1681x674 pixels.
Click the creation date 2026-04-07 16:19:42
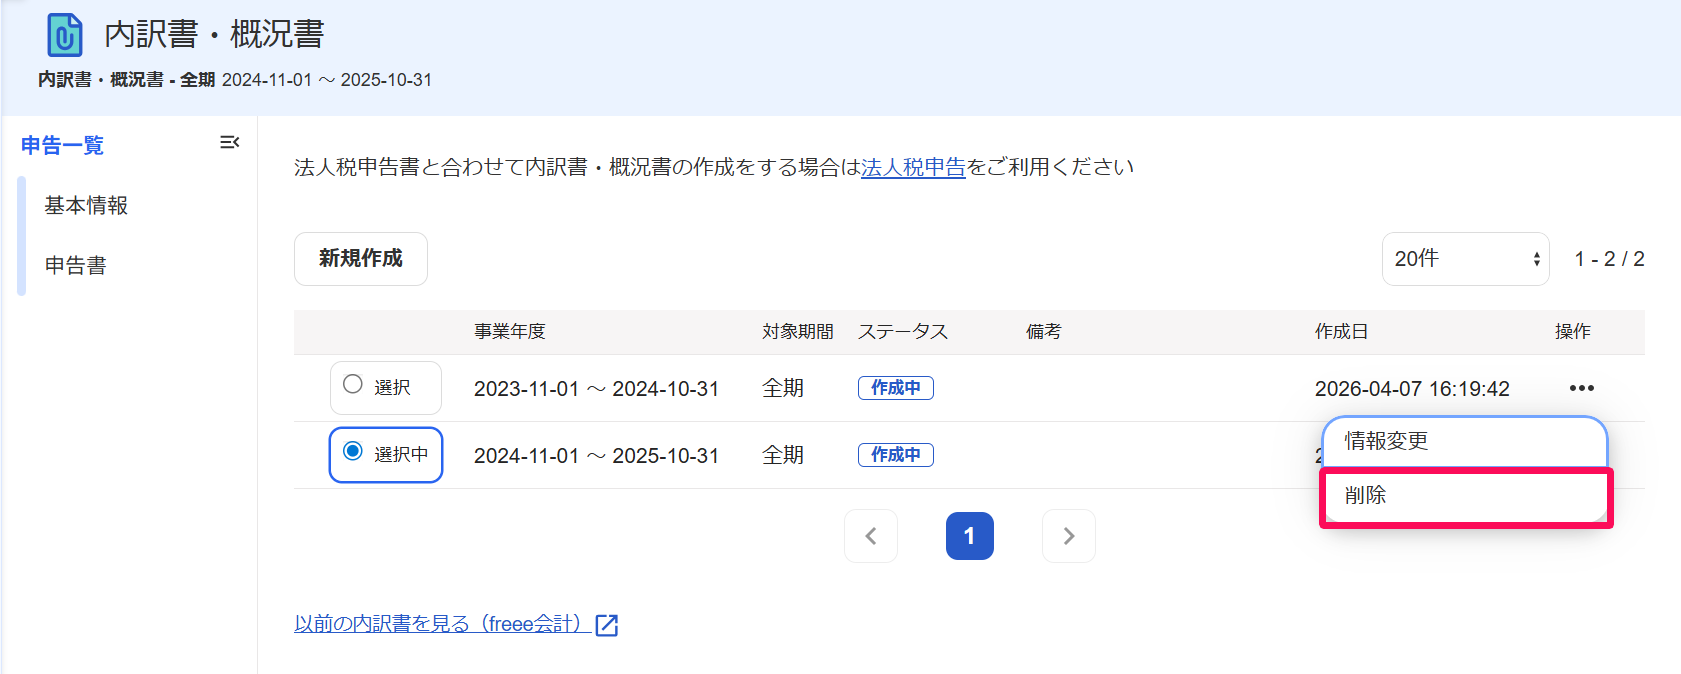(x=1412, y=389)
